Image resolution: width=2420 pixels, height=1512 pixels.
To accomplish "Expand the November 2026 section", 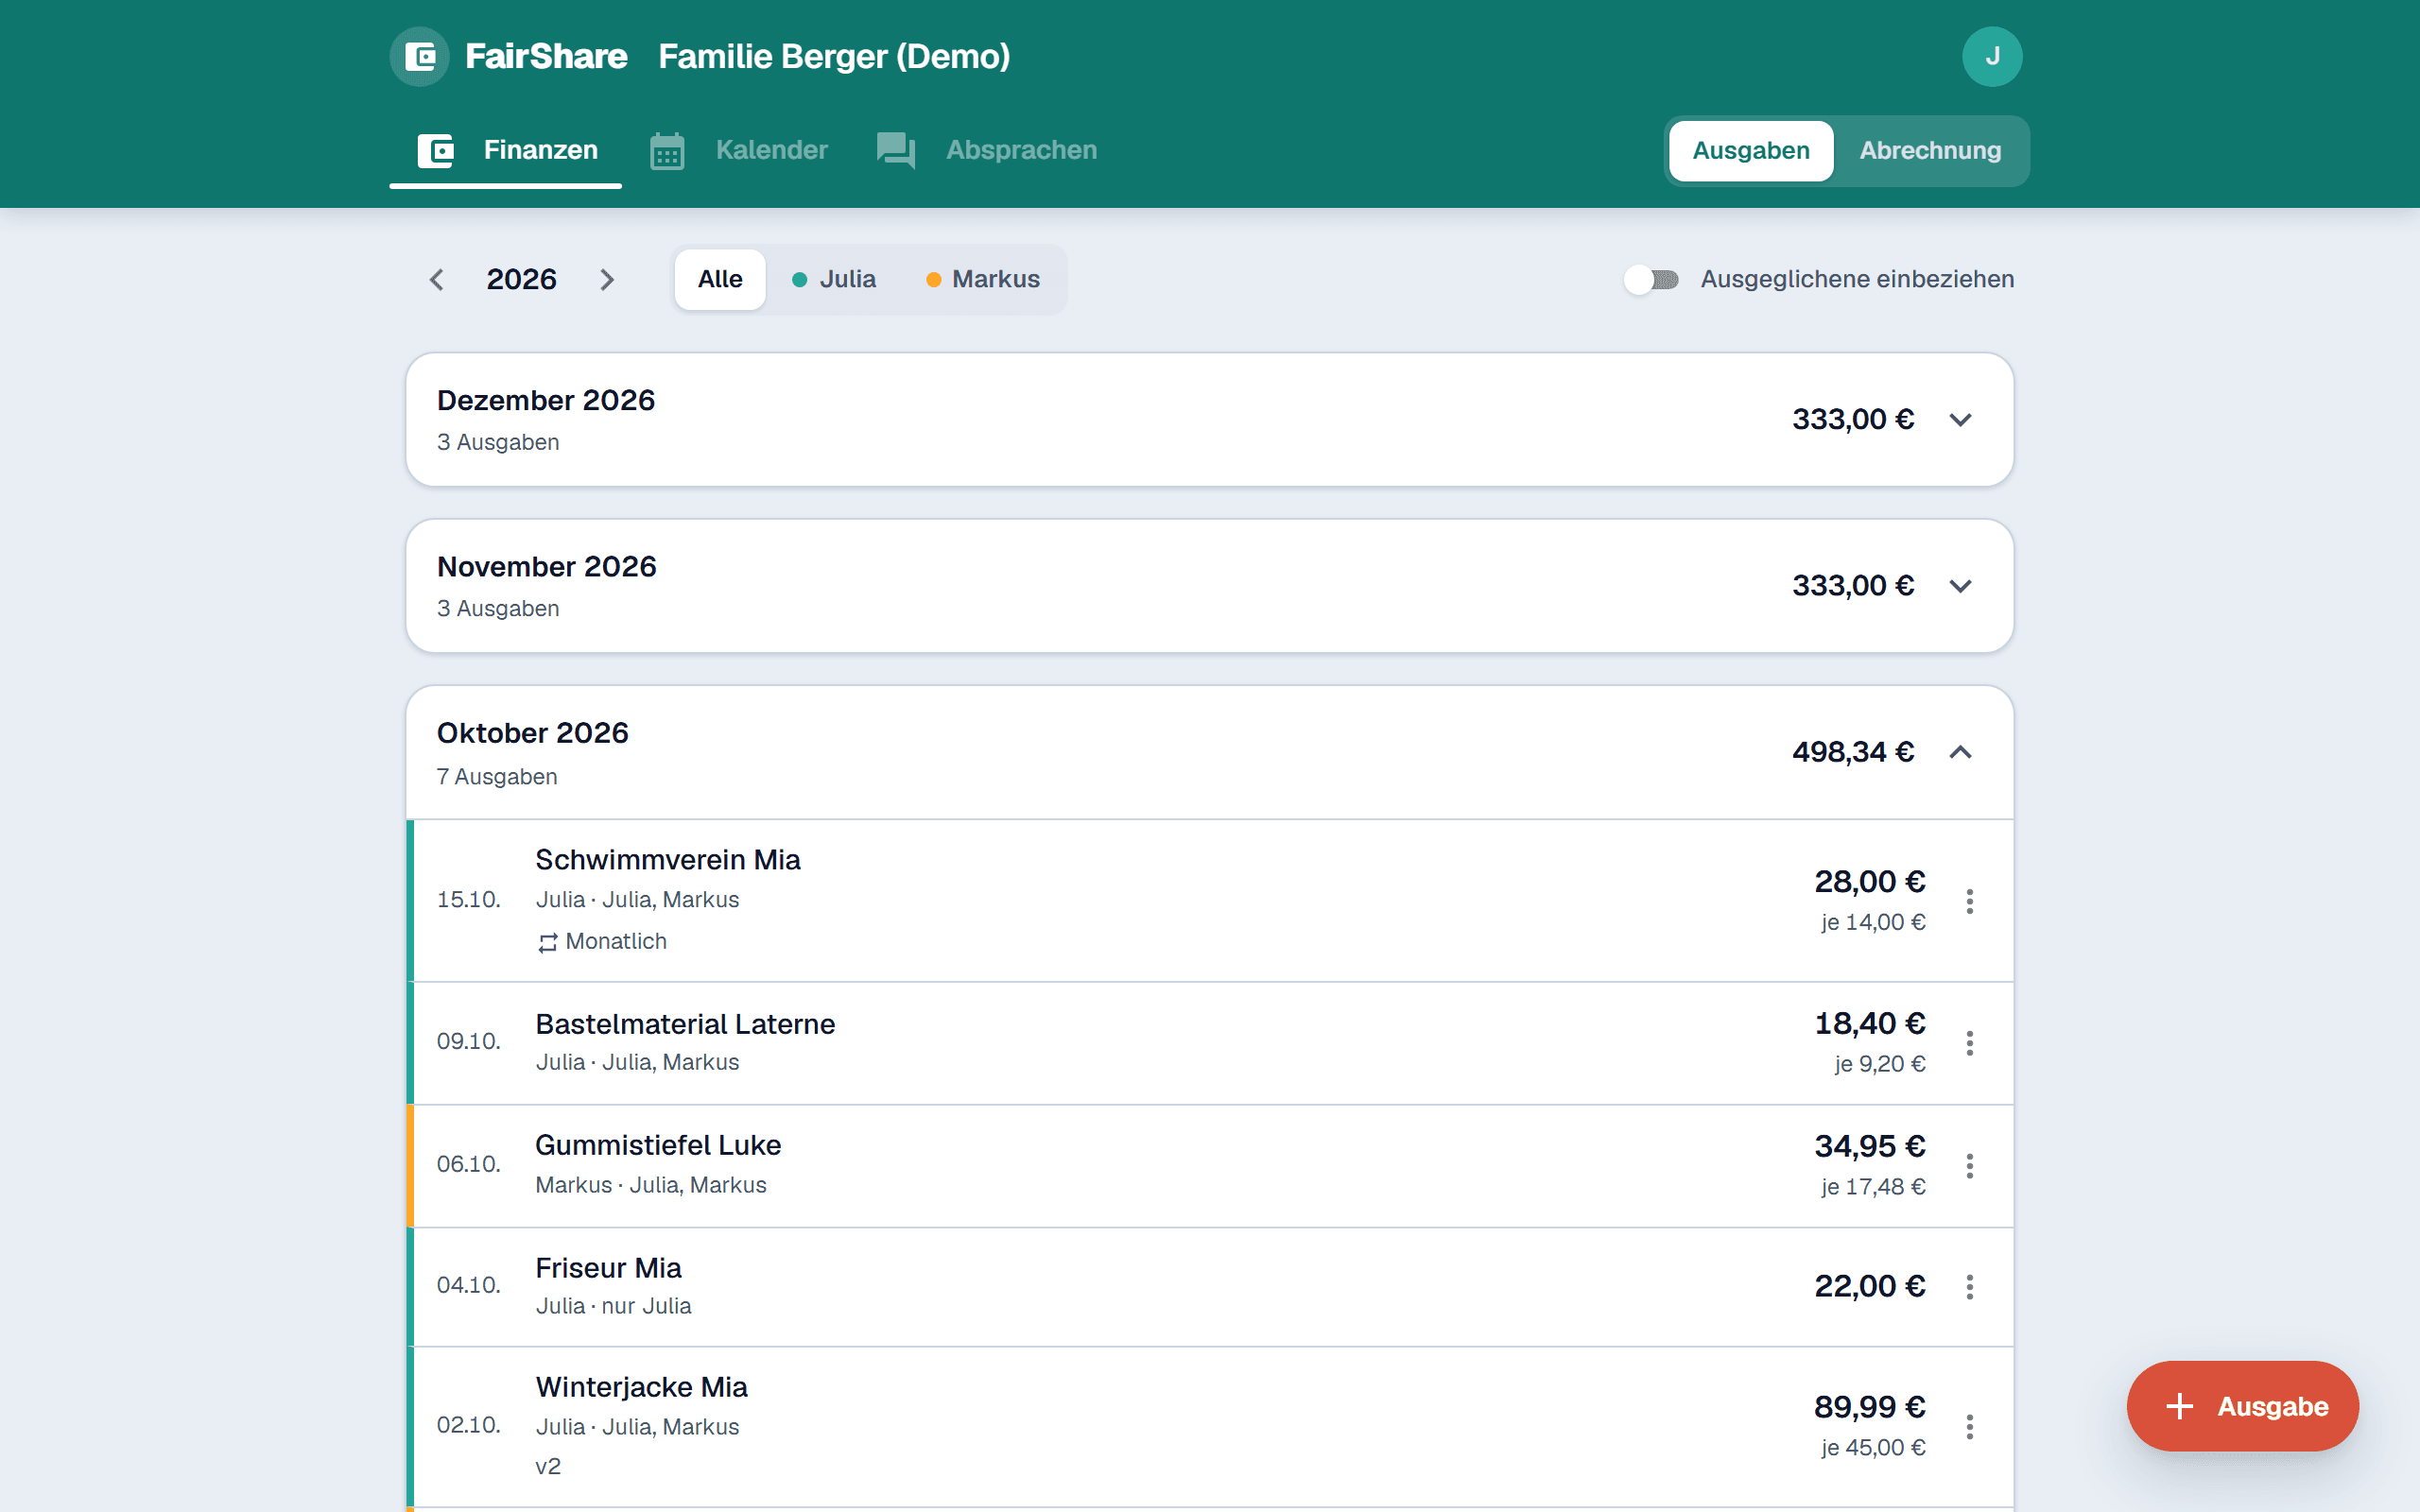I will pyautogui.click(x=1960, y=585).
